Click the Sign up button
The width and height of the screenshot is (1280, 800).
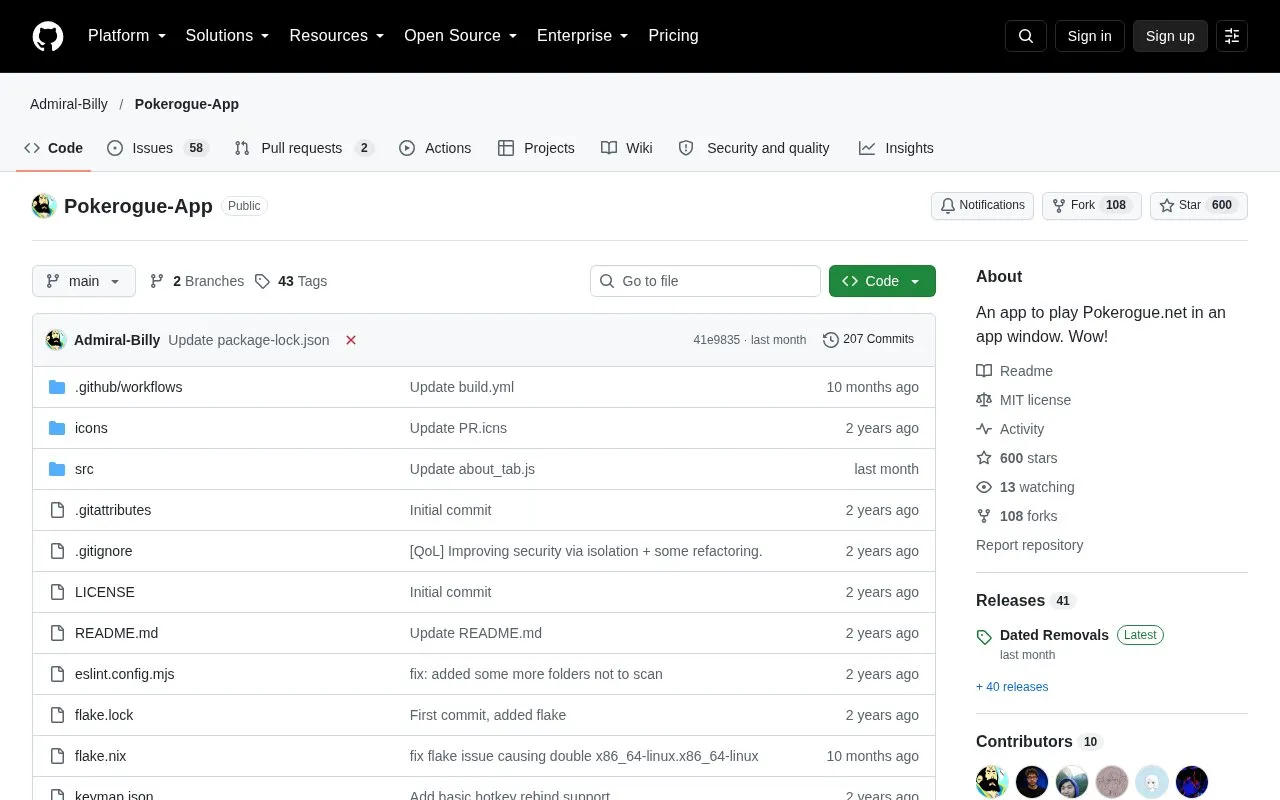[x=1170, y=36]
